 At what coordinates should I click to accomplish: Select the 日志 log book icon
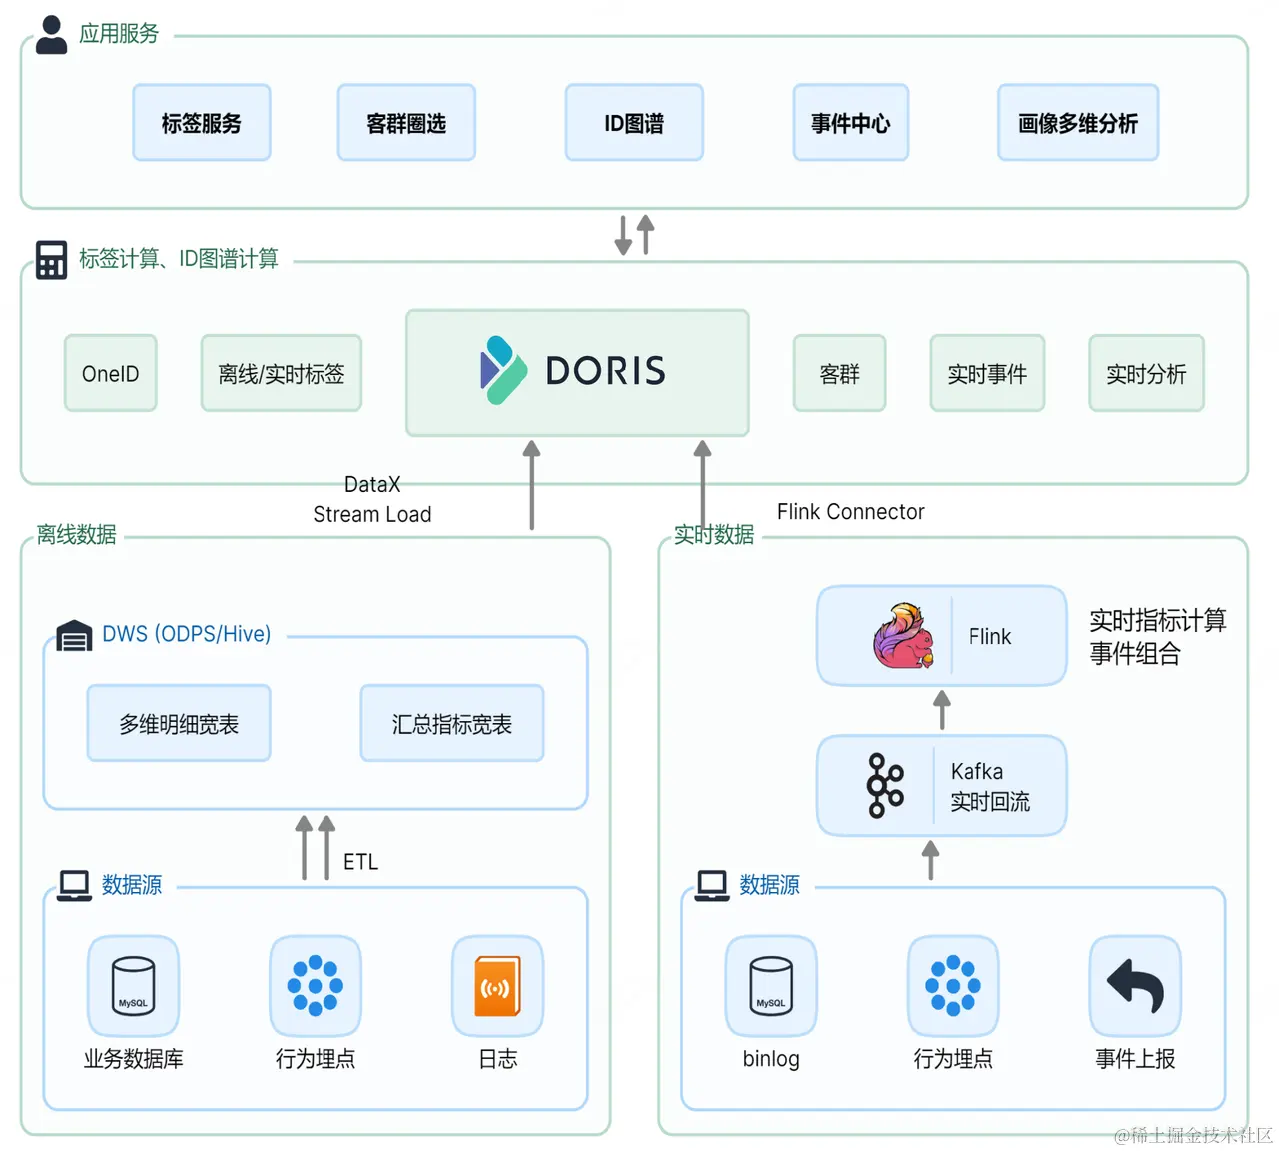pyautogui.click(x=497, y=984)
